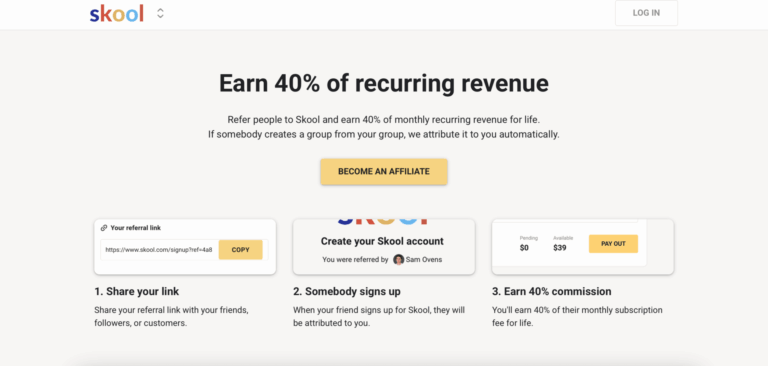This screenshot has width=768, height=366.
Task: Click the payout balance card thumbnail
Action: click(x=582, y=246)
